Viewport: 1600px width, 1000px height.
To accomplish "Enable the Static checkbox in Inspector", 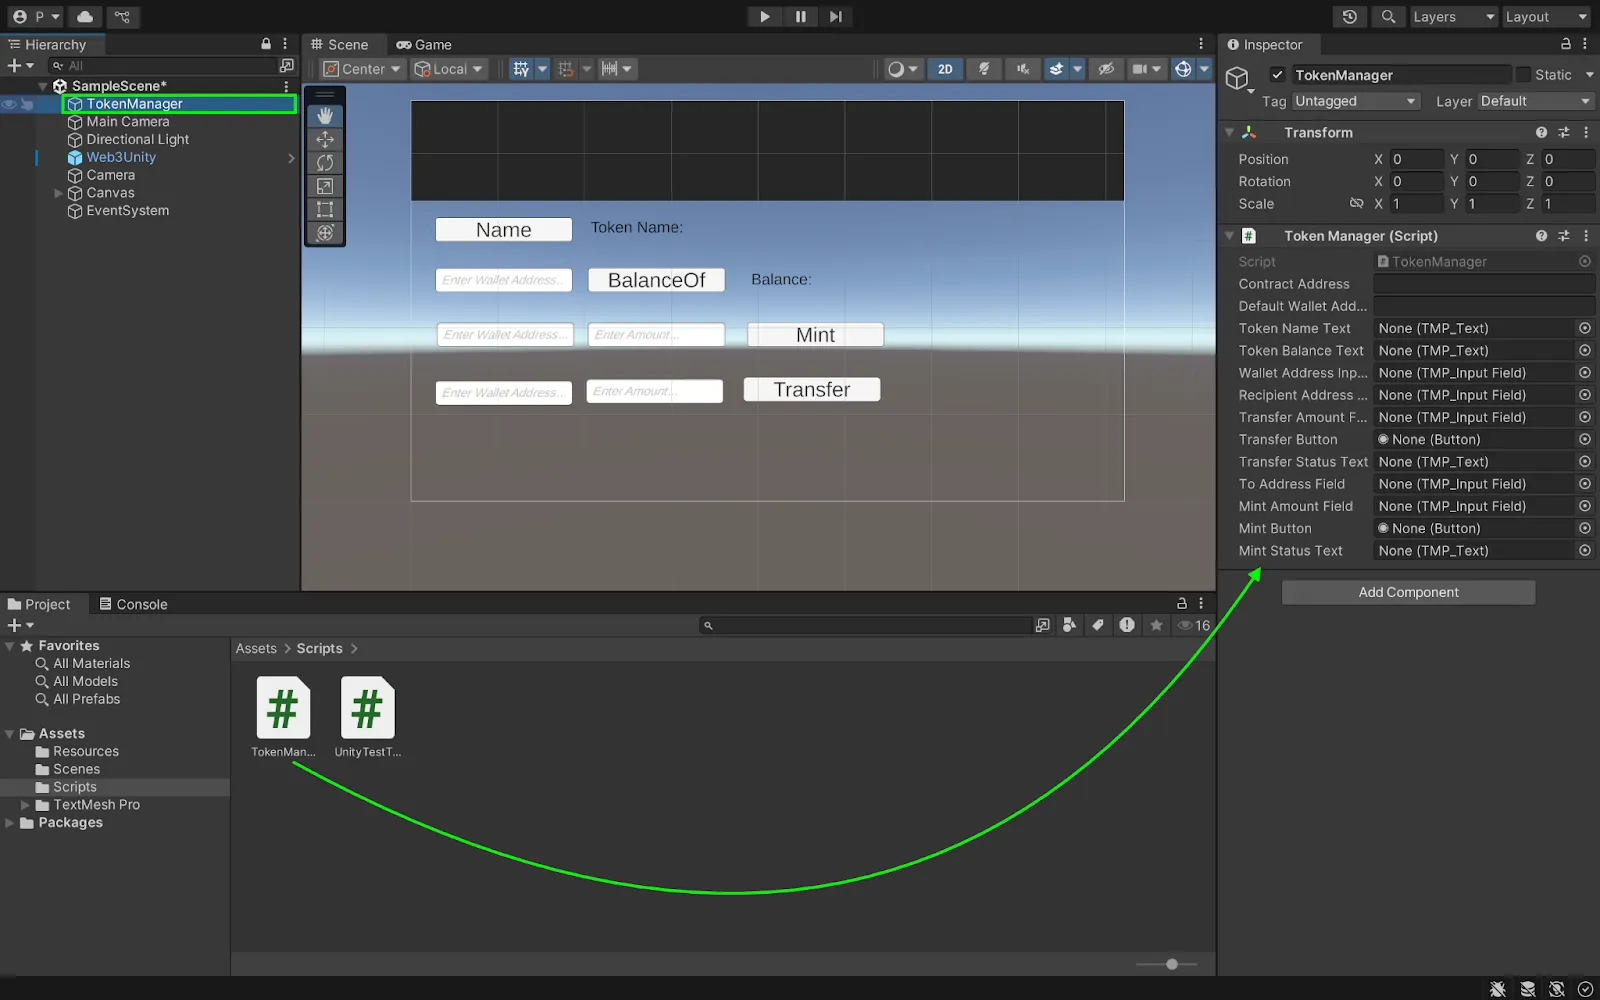I will coord(1523,75).
